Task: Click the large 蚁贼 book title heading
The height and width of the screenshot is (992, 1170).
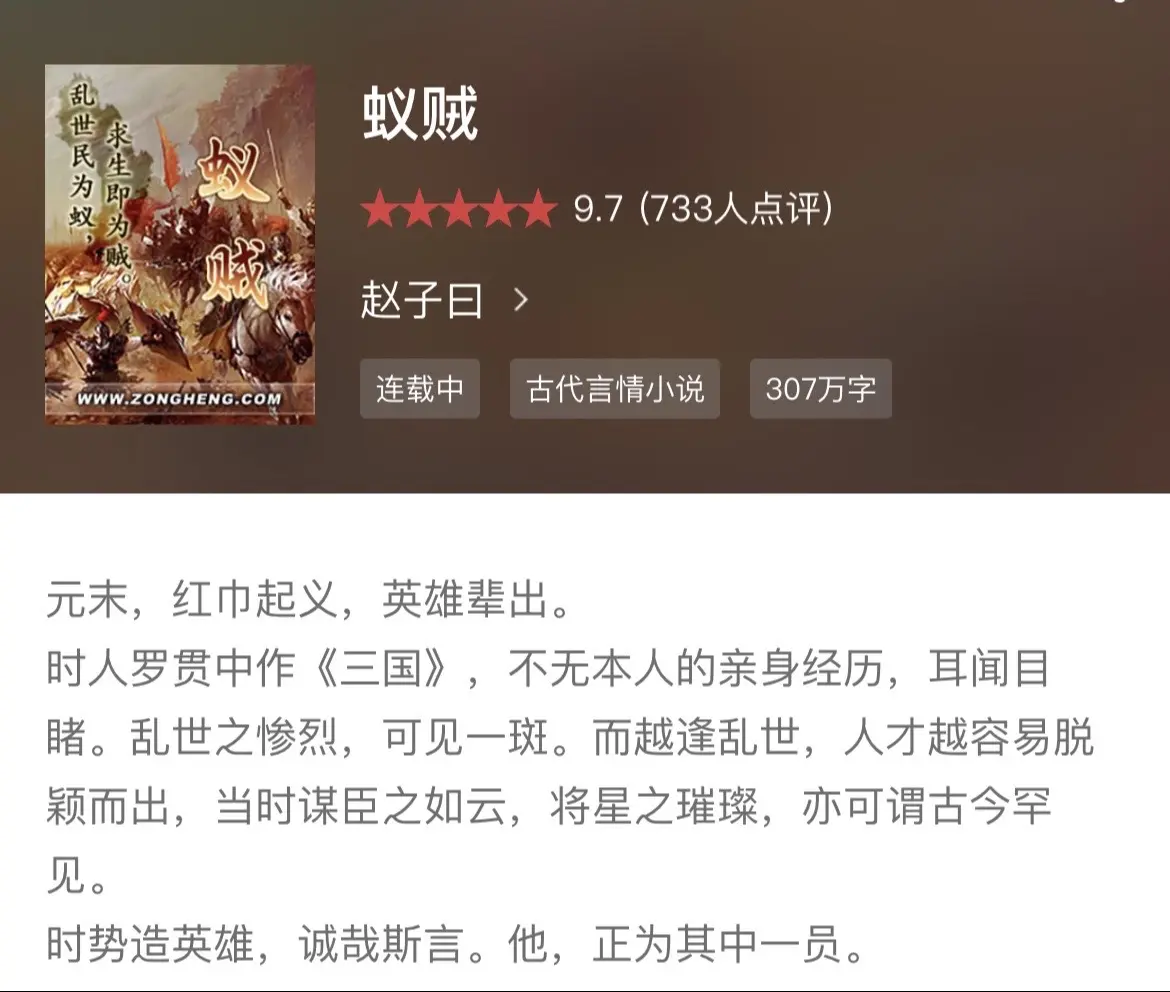Action: click(420, 114)
